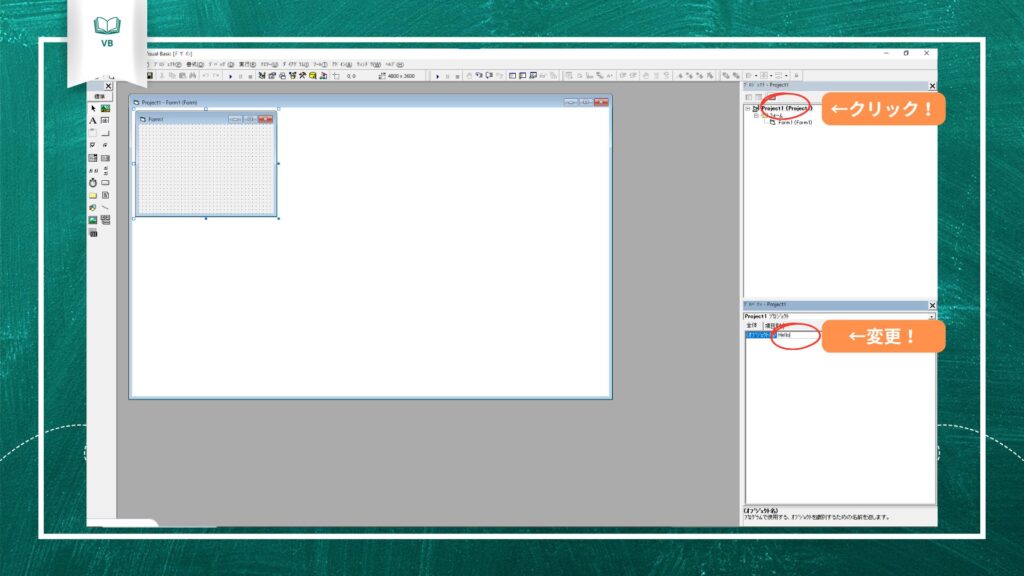The image size is (1024, 576).
Task: Select the CommandButton control tool
Action: tap(105, 133)
